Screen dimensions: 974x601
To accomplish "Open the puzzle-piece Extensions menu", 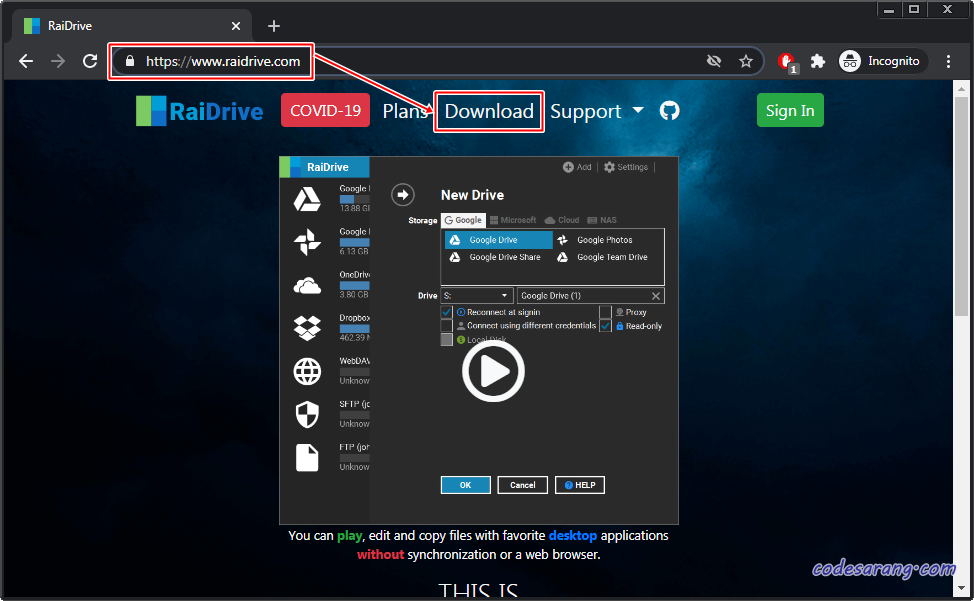I will 818,61.
